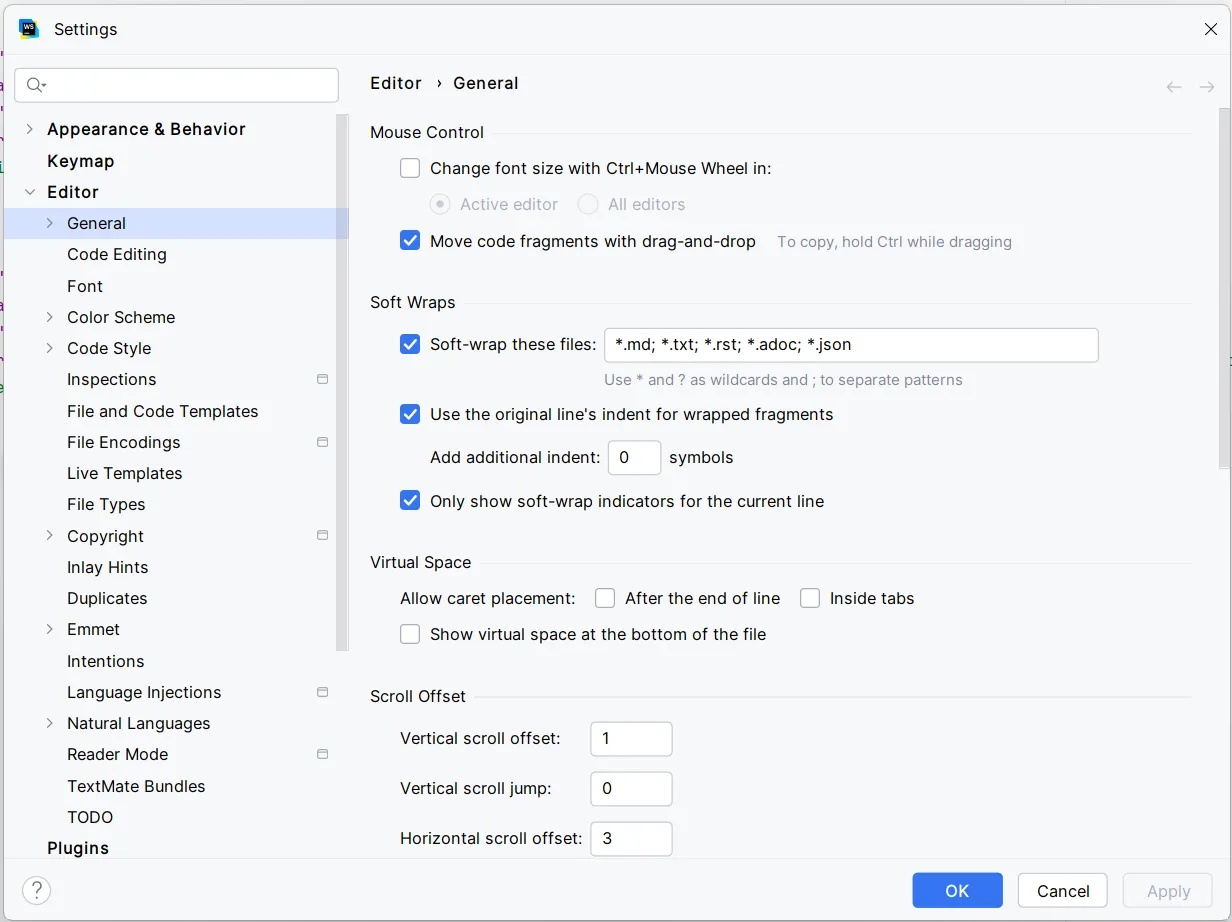Expand the Appearance & Behavior section
This screenshot has width=1232, height=922.
[x=29, y=129]
